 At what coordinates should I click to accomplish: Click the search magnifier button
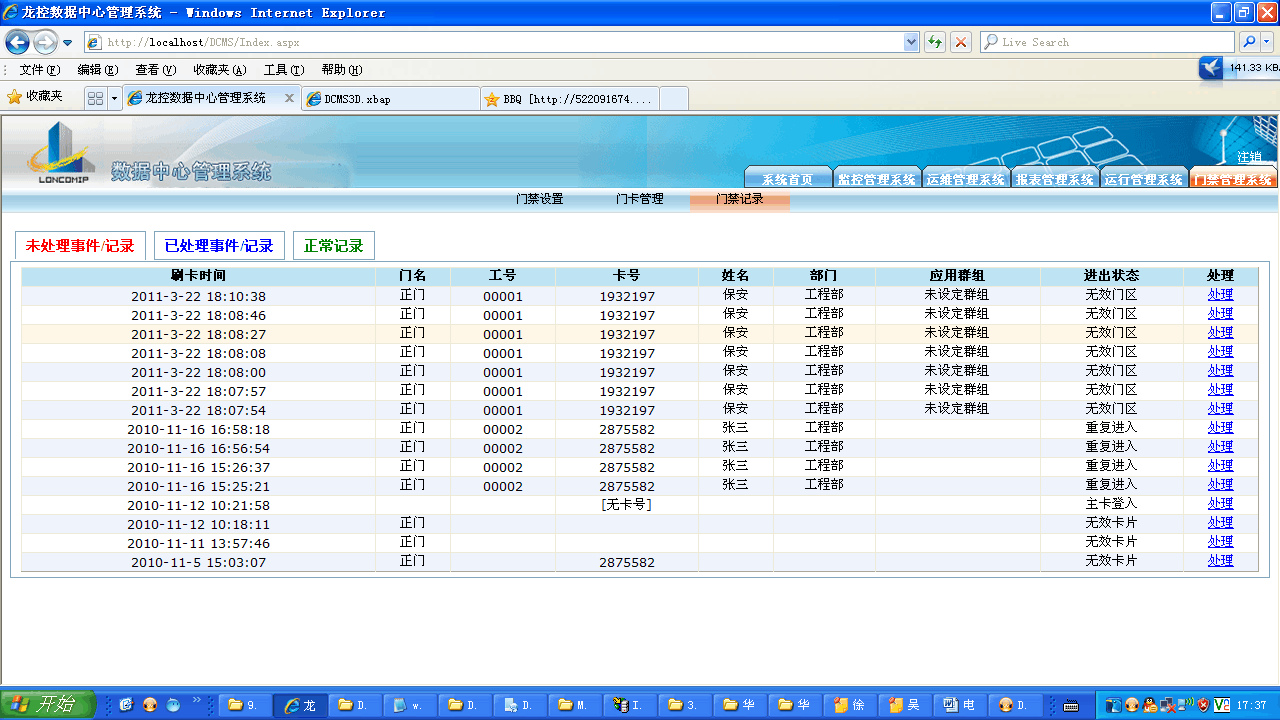click(1249, 42)
